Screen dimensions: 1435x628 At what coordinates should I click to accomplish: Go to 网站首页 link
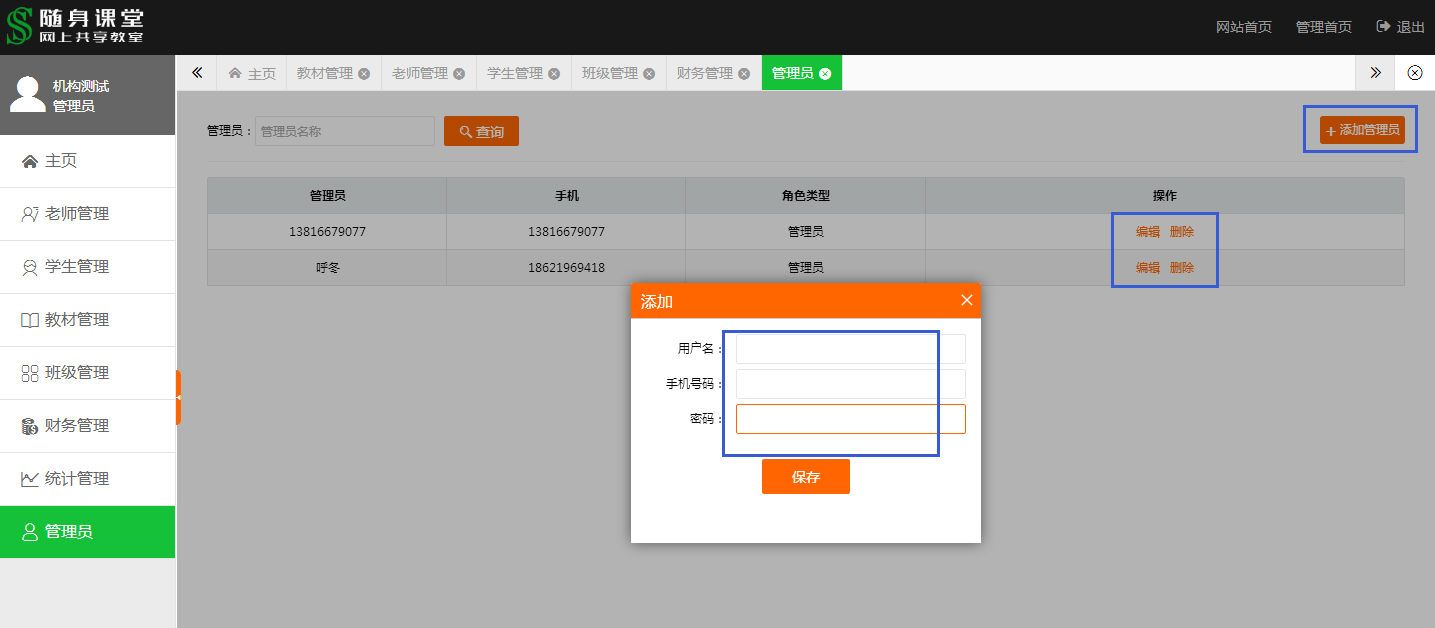(1244, 27)
